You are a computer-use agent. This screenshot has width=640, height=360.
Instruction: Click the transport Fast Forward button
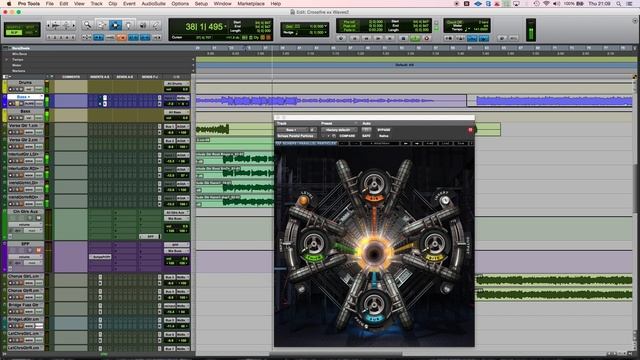click(378, 38)
